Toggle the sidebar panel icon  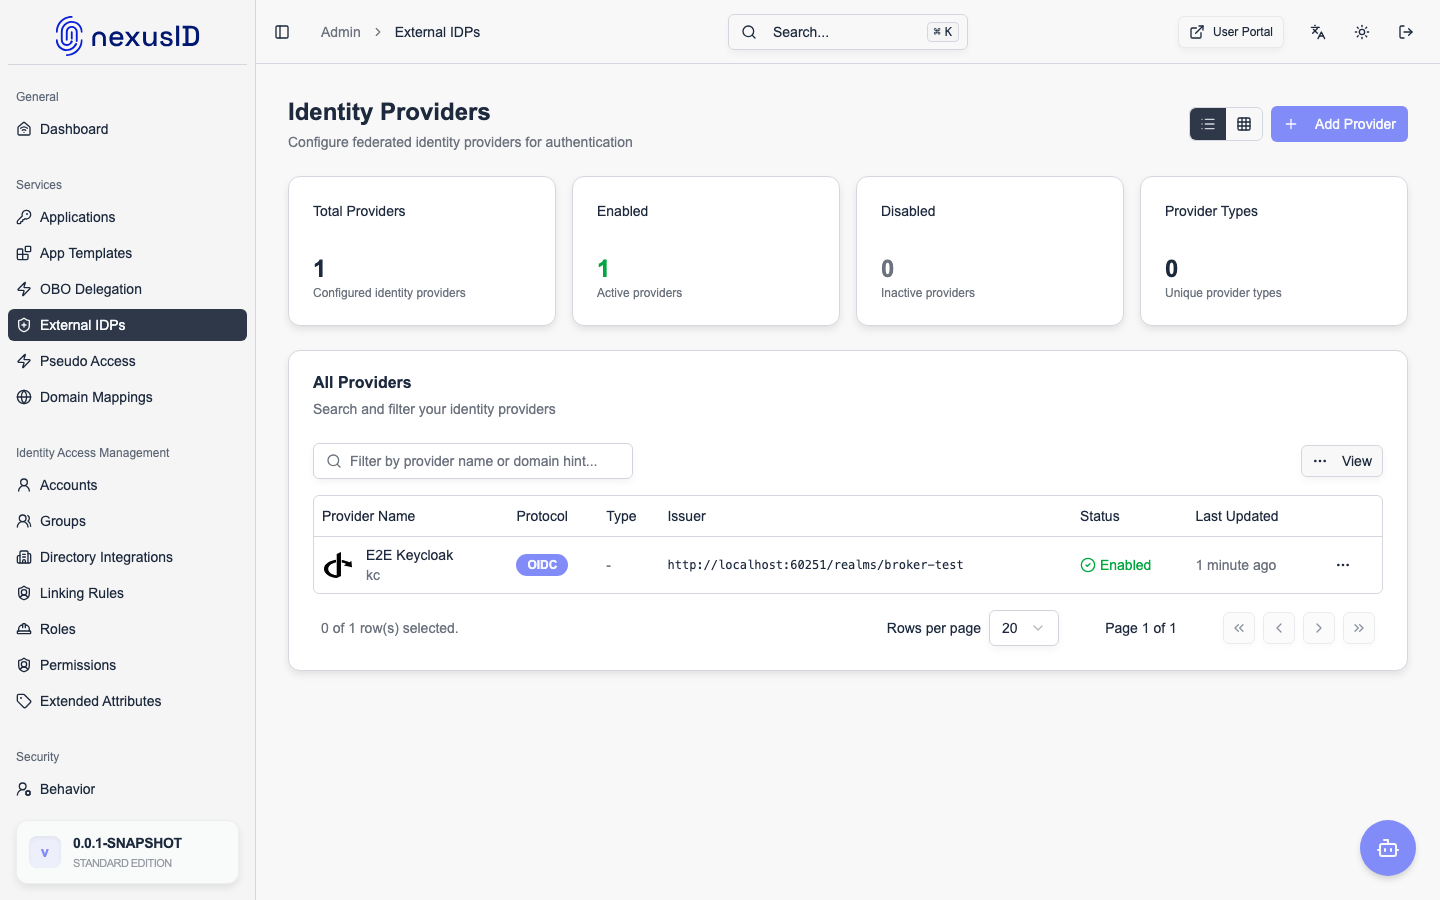[x=282, y=32]
